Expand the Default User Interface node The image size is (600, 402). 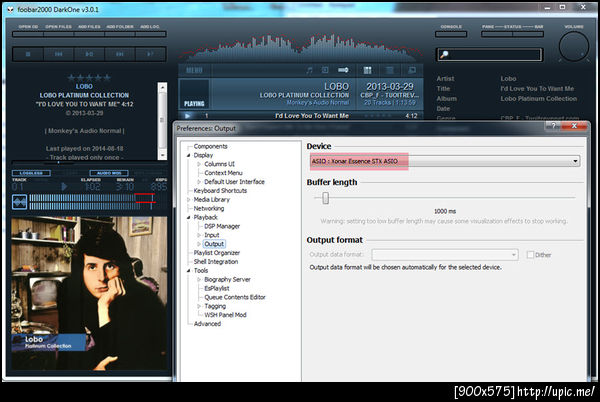(x=199, y=182)
